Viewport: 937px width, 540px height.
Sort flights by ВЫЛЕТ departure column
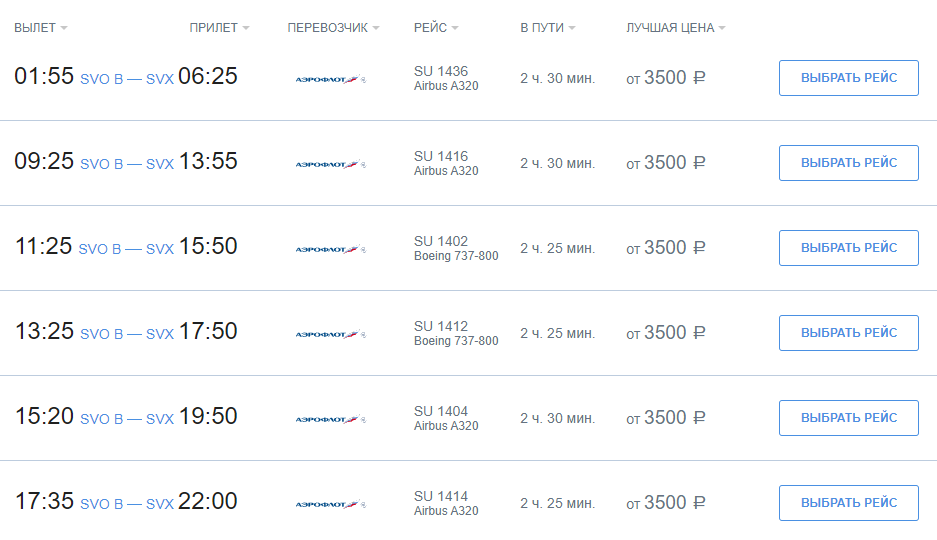pyautogui.click(x=41, y=28)
